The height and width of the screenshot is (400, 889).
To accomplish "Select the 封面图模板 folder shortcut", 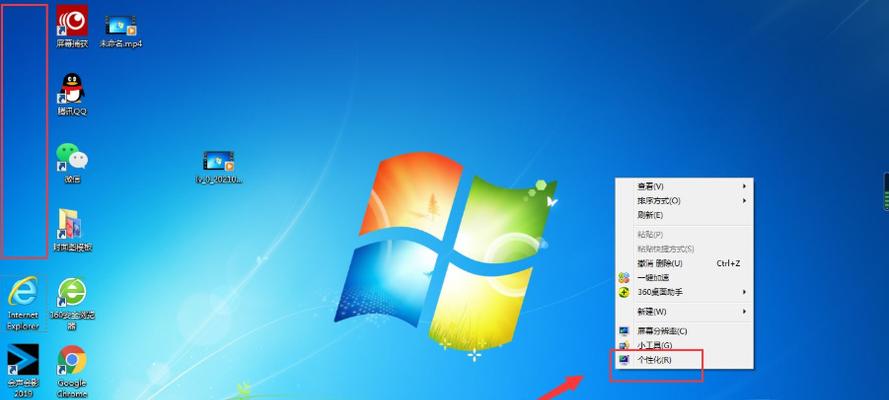I will click(72, 231).
